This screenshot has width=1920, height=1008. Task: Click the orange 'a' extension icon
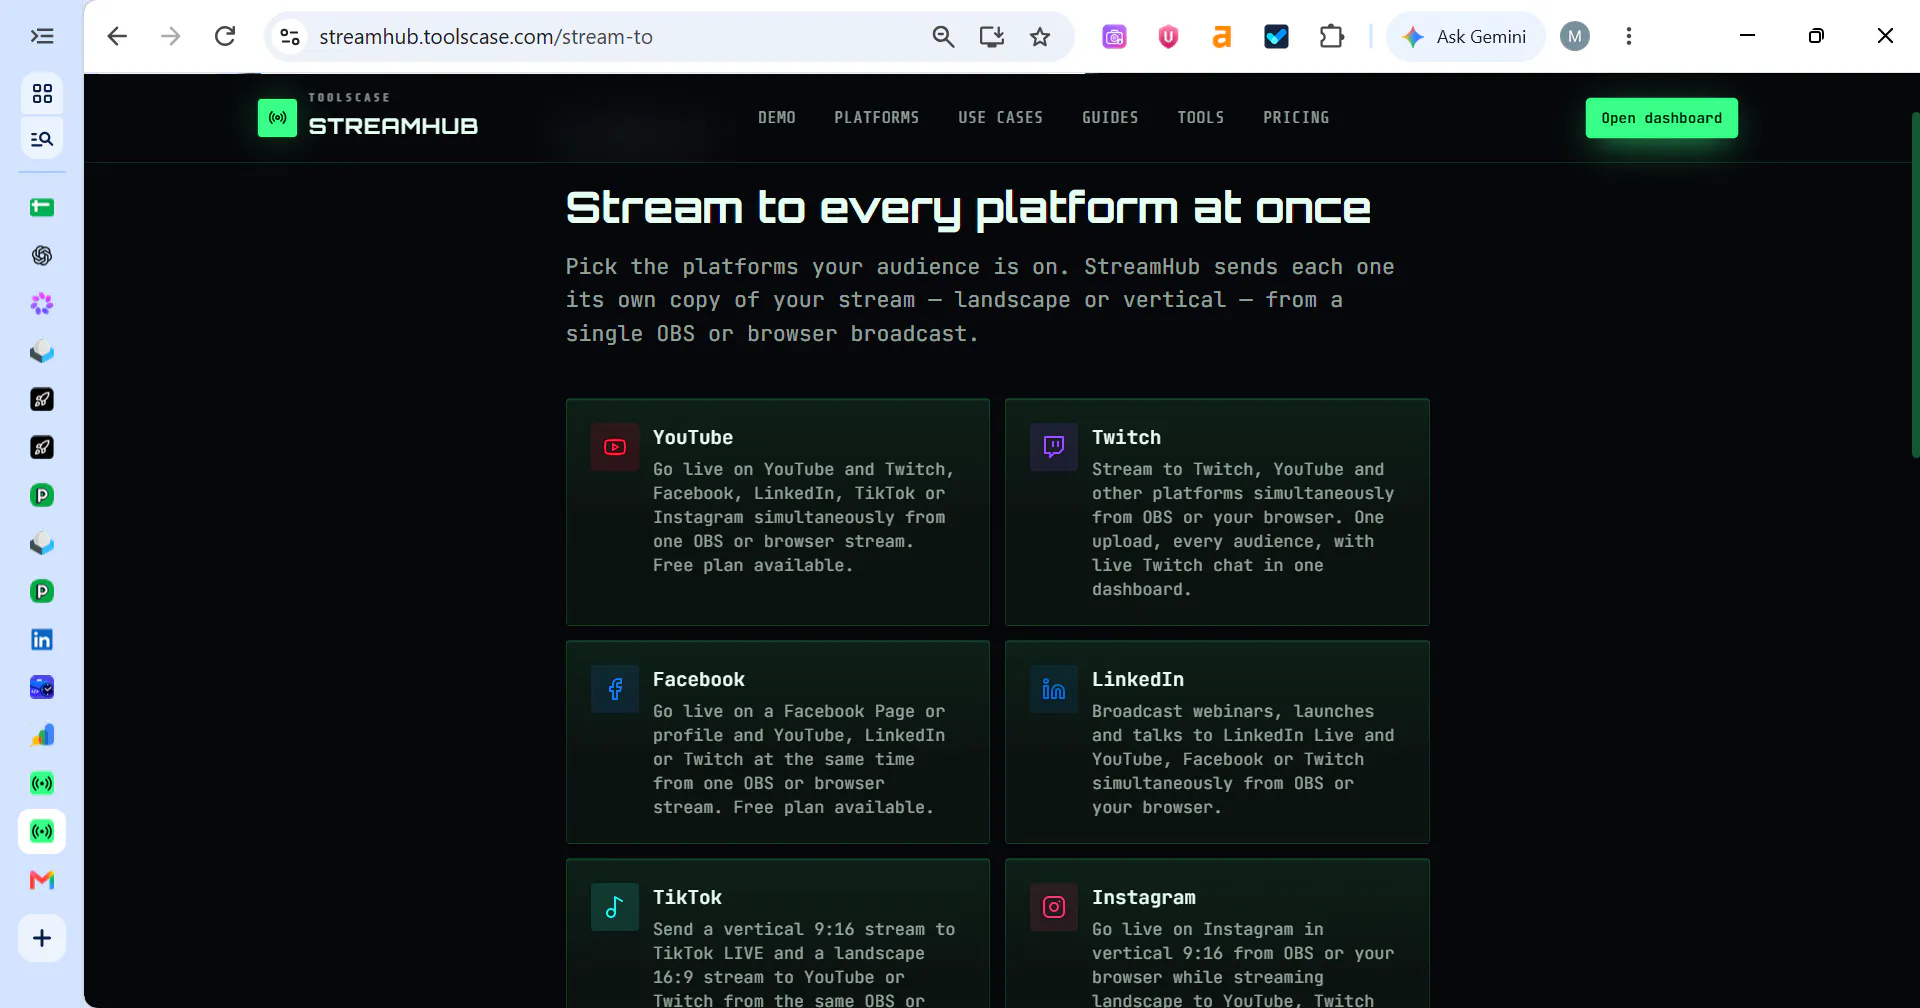(x=1221, y=37)
